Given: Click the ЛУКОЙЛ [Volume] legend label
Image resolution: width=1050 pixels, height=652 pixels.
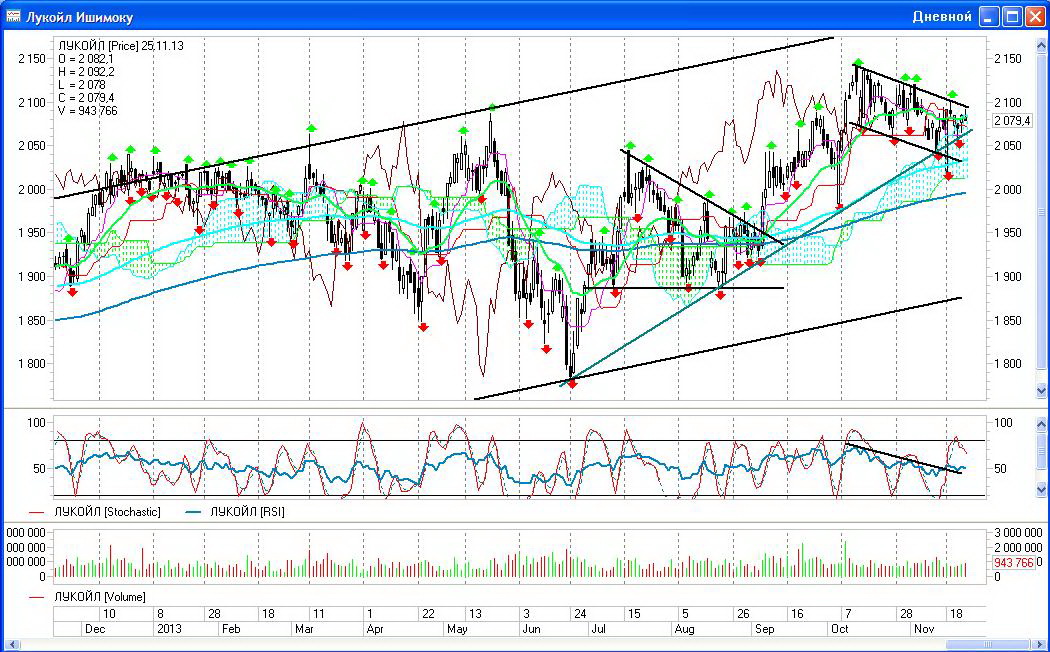Looking at the screenshot, I should pyautogui.click(x=99, y=597).
